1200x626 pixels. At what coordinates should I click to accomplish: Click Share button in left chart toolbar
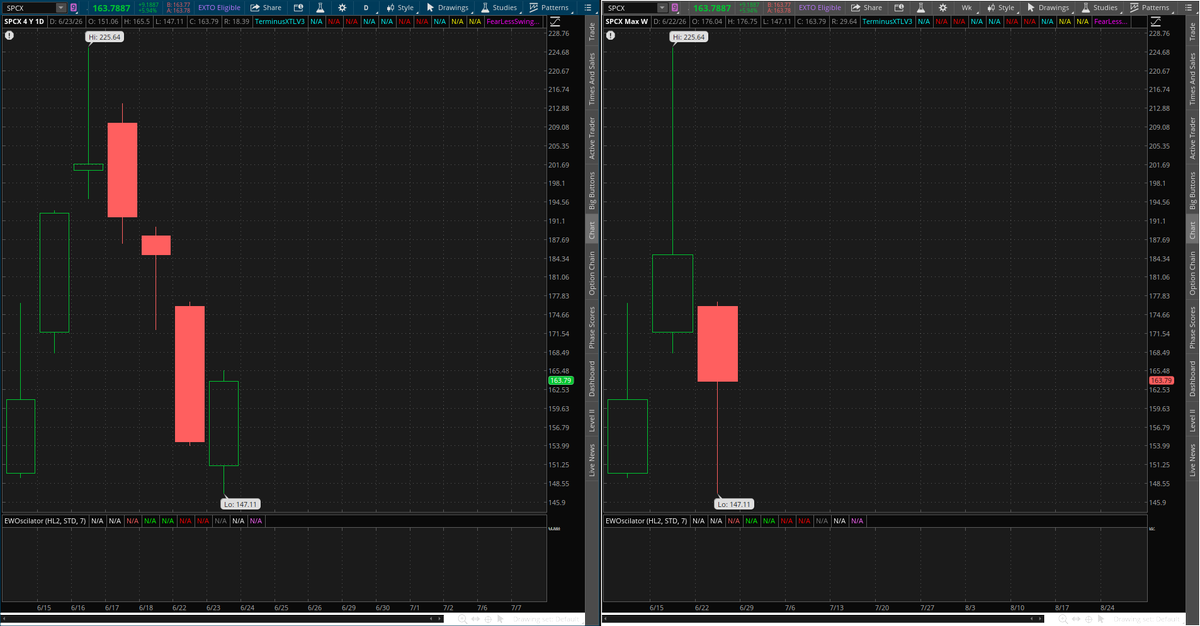266,8
